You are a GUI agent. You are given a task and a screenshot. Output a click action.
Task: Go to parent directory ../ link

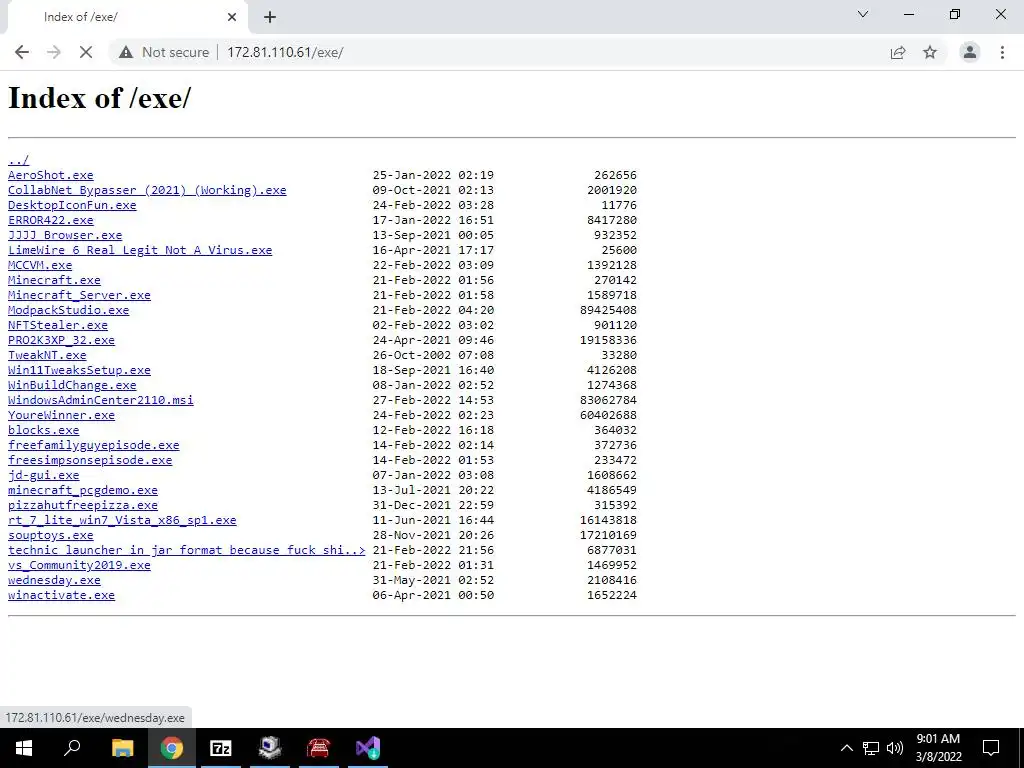[x=18, y=160]
